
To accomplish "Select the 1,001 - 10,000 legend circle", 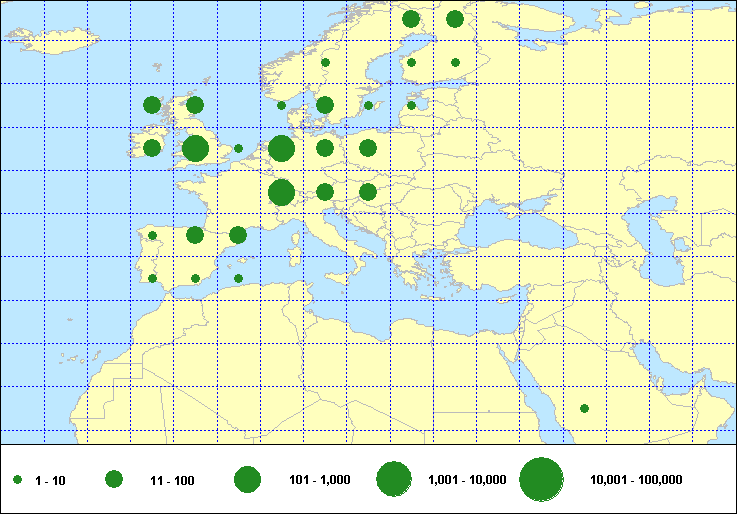I will point(394,480).
